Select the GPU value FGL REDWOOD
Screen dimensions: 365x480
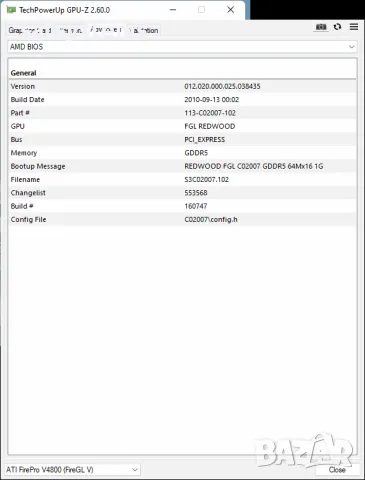click(210, 126)
